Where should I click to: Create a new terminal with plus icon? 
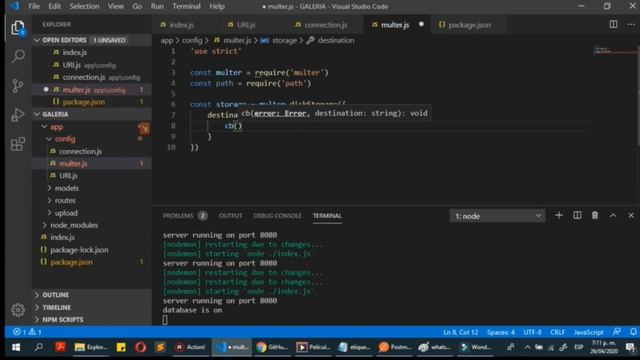click(559, 216)
